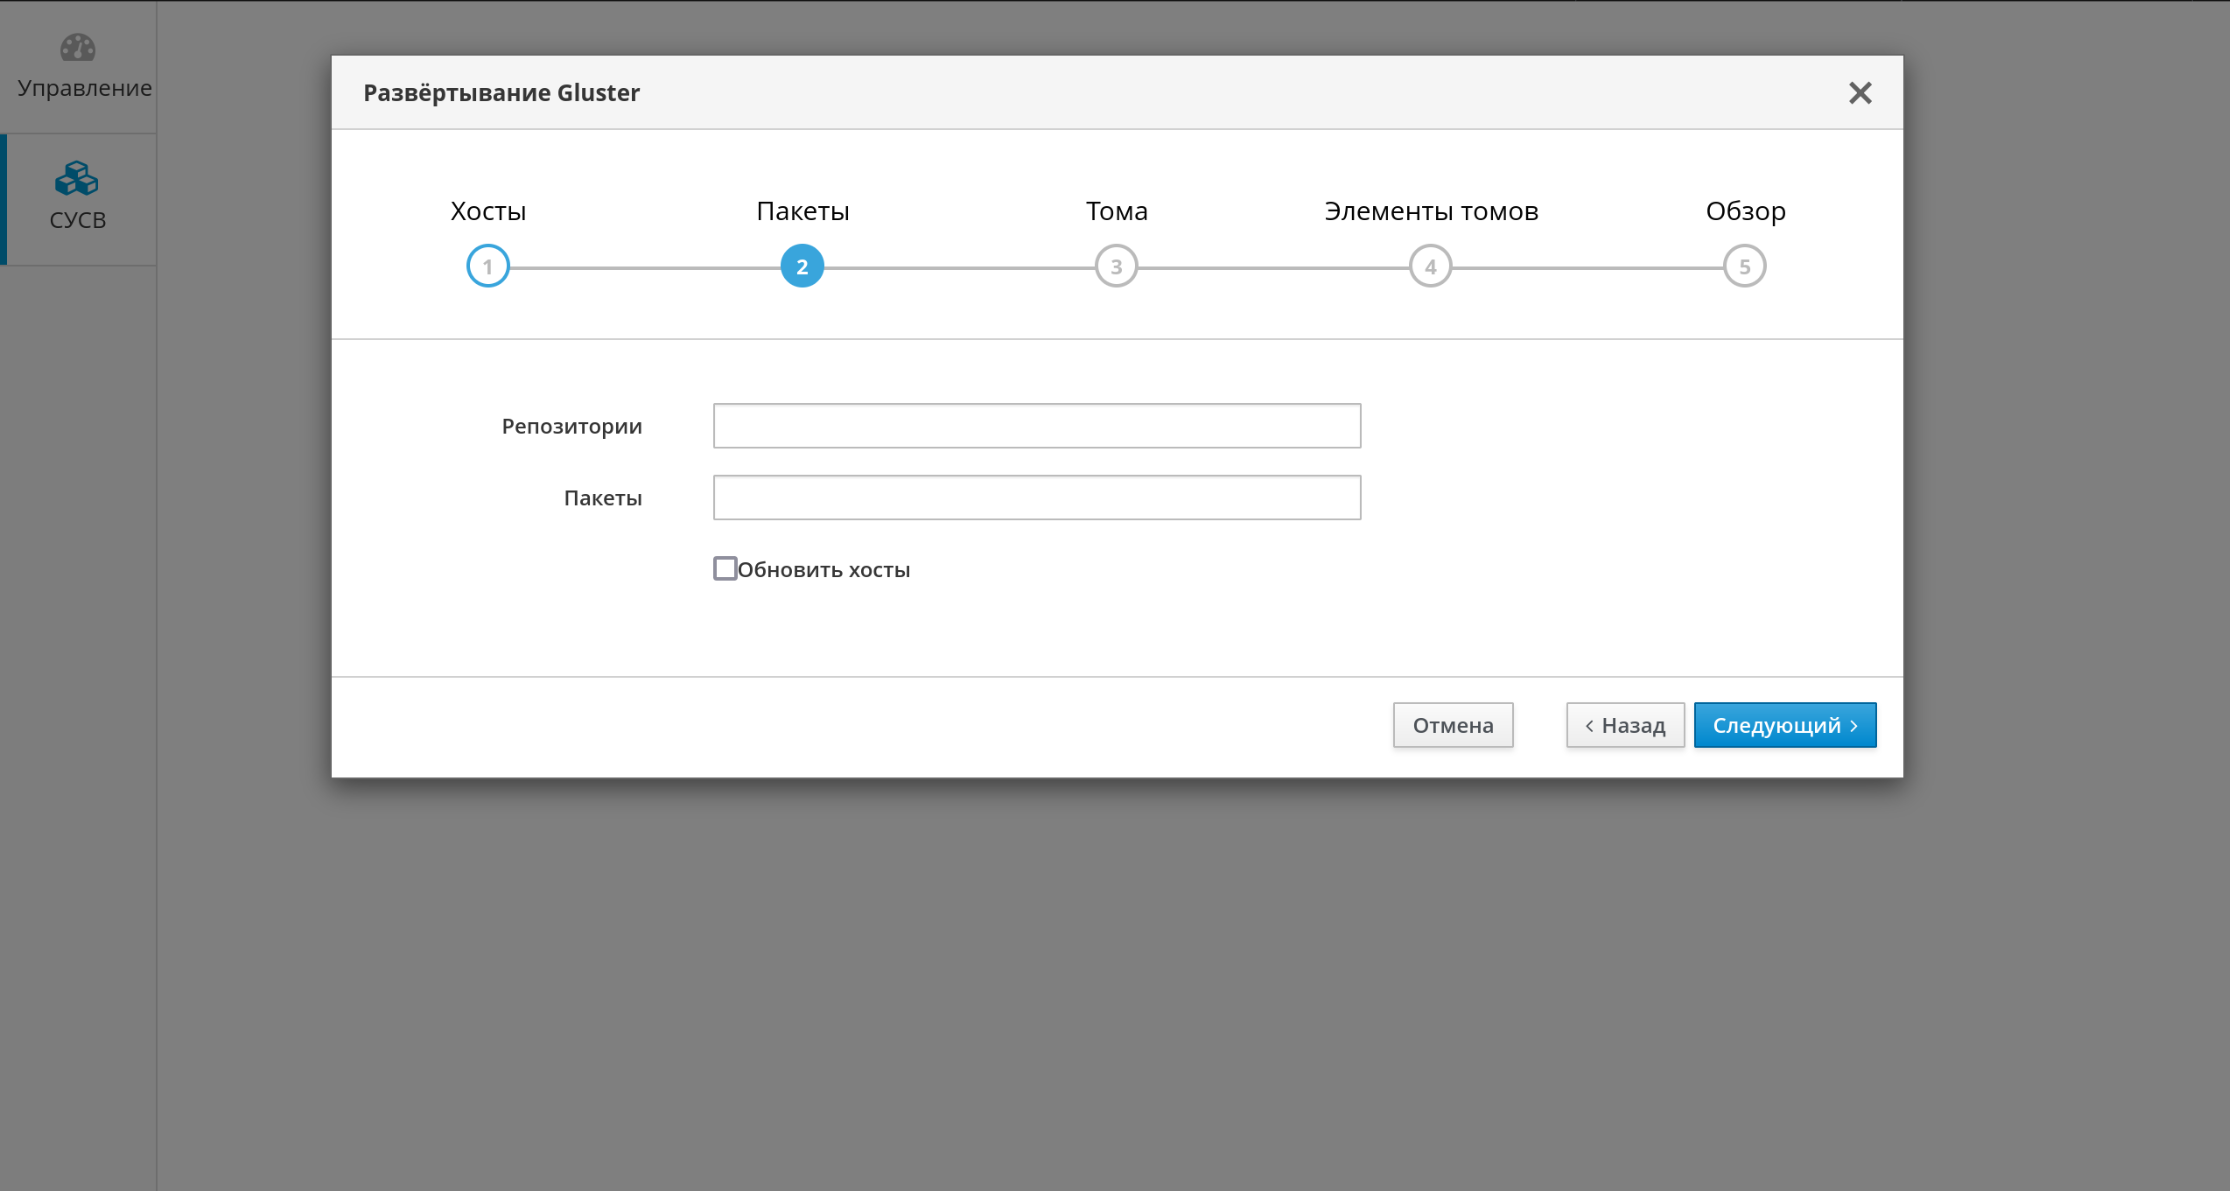The height and width of the screenshot is (1191, 2230).
Task: Click the Хосты step label
Action: 488,211
